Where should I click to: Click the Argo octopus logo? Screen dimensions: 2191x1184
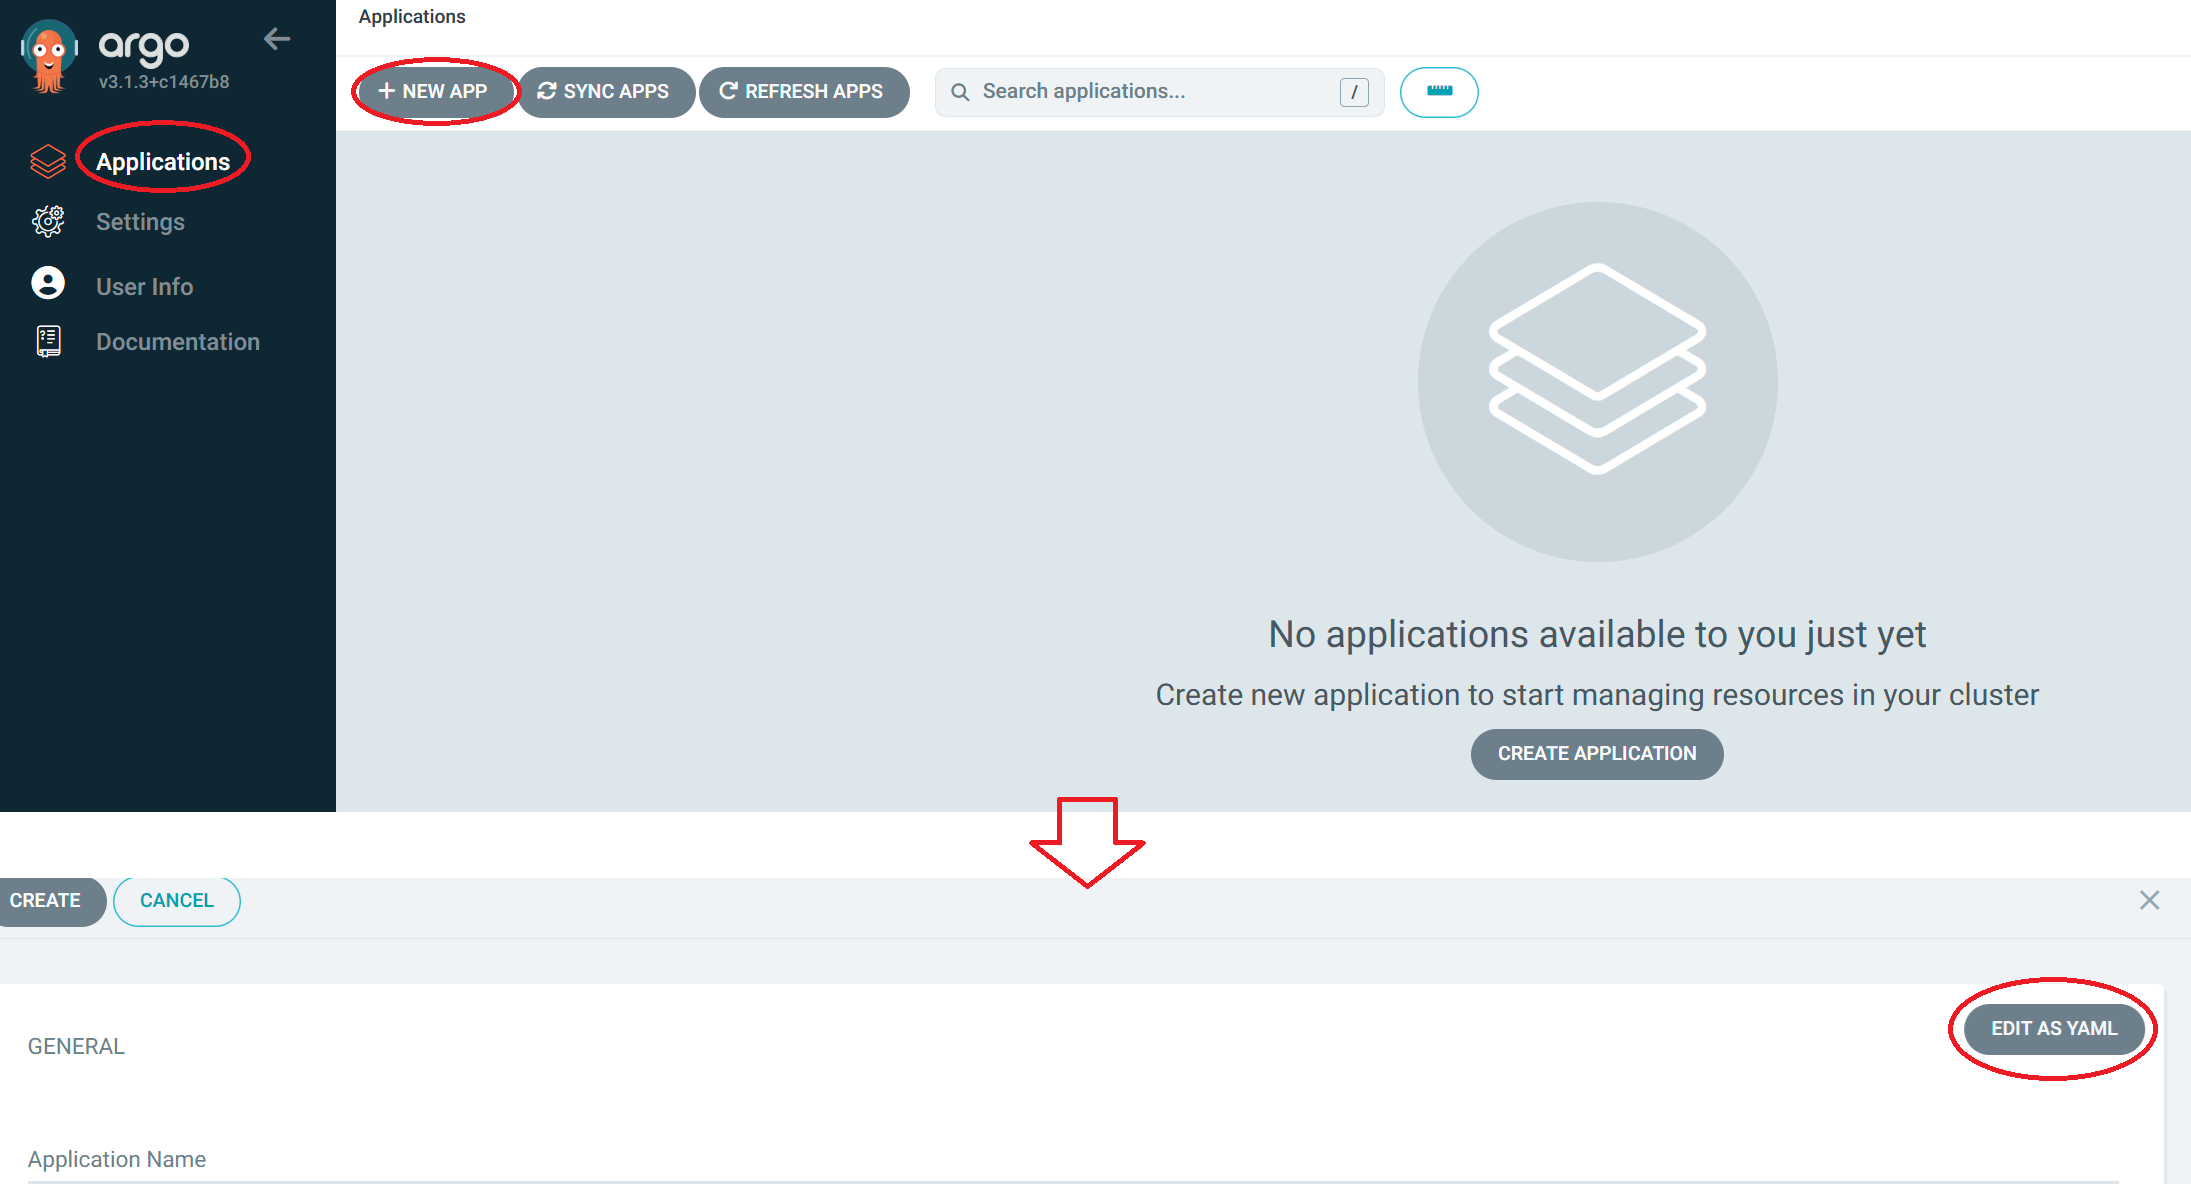point(48,57)
